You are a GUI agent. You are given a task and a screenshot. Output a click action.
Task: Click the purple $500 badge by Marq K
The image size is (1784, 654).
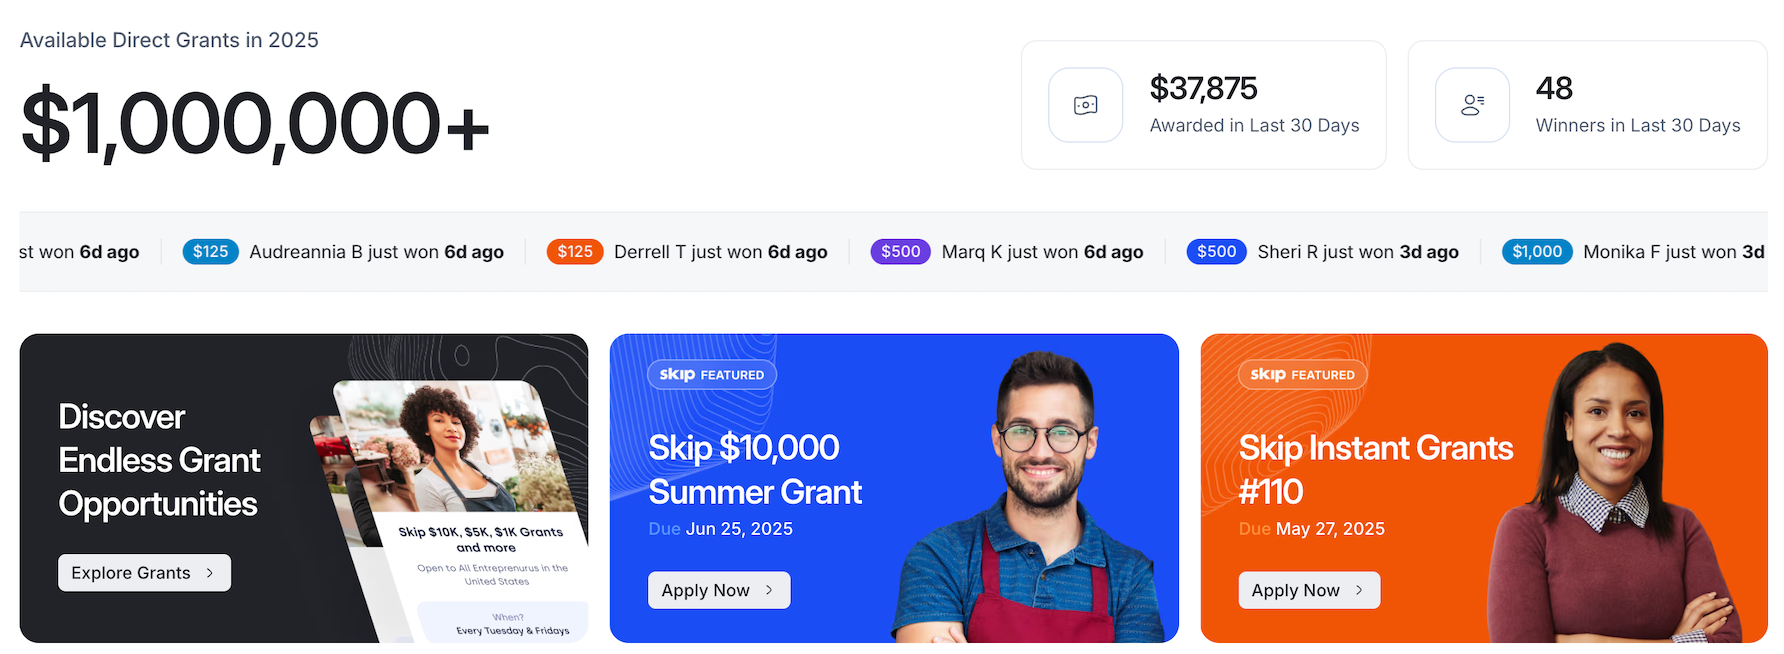coord(900,252)
